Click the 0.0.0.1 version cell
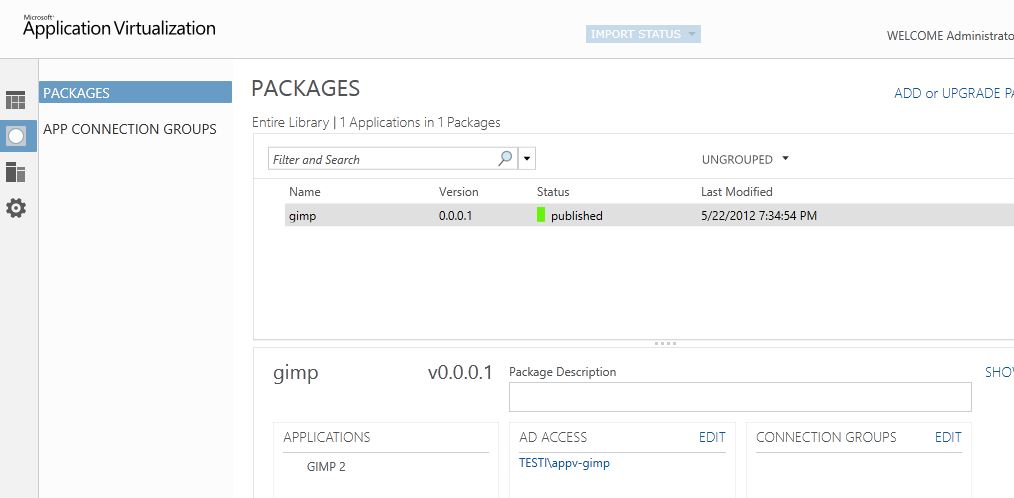Viewport: 1014px width, 498px height. point(455,216)
